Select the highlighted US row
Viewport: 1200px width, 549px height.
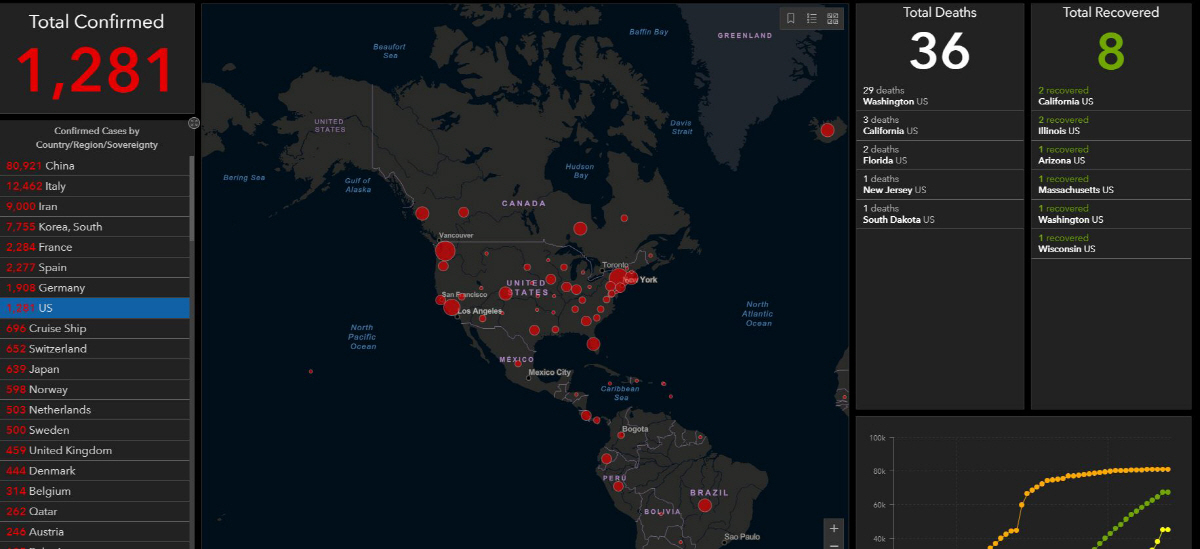(x=95, y=308)
